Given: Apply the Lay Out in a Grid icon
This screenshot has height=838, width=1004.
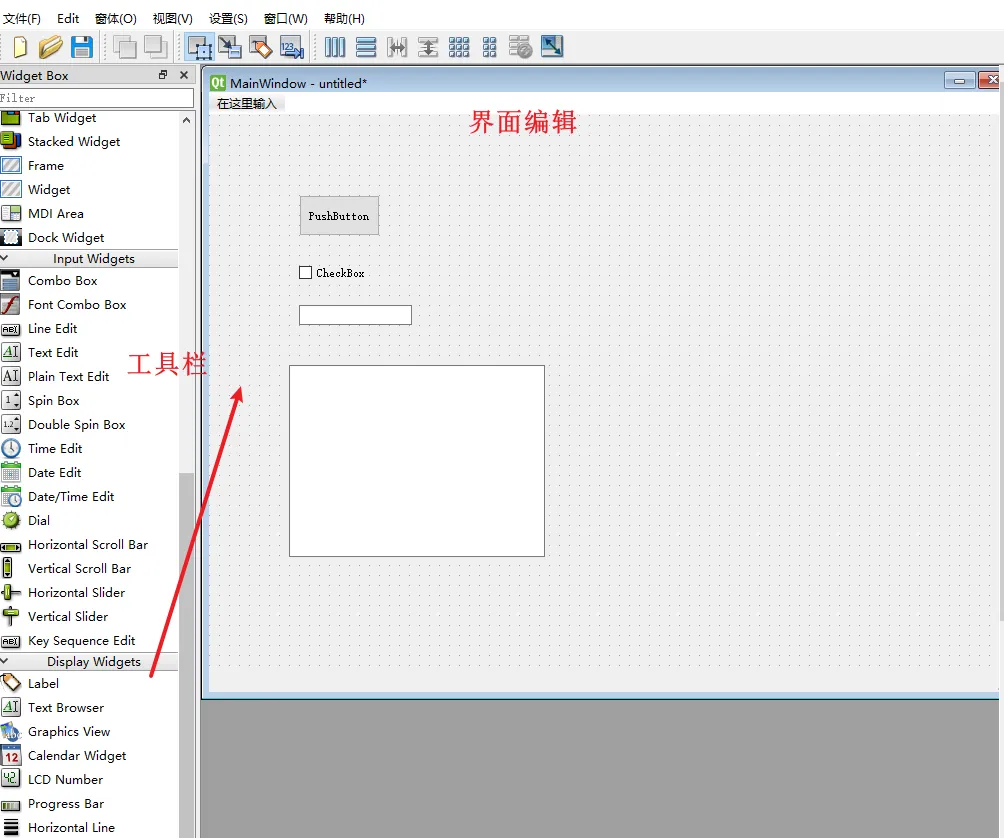Looking at the screenshot, I should click(x=458, y=47).
